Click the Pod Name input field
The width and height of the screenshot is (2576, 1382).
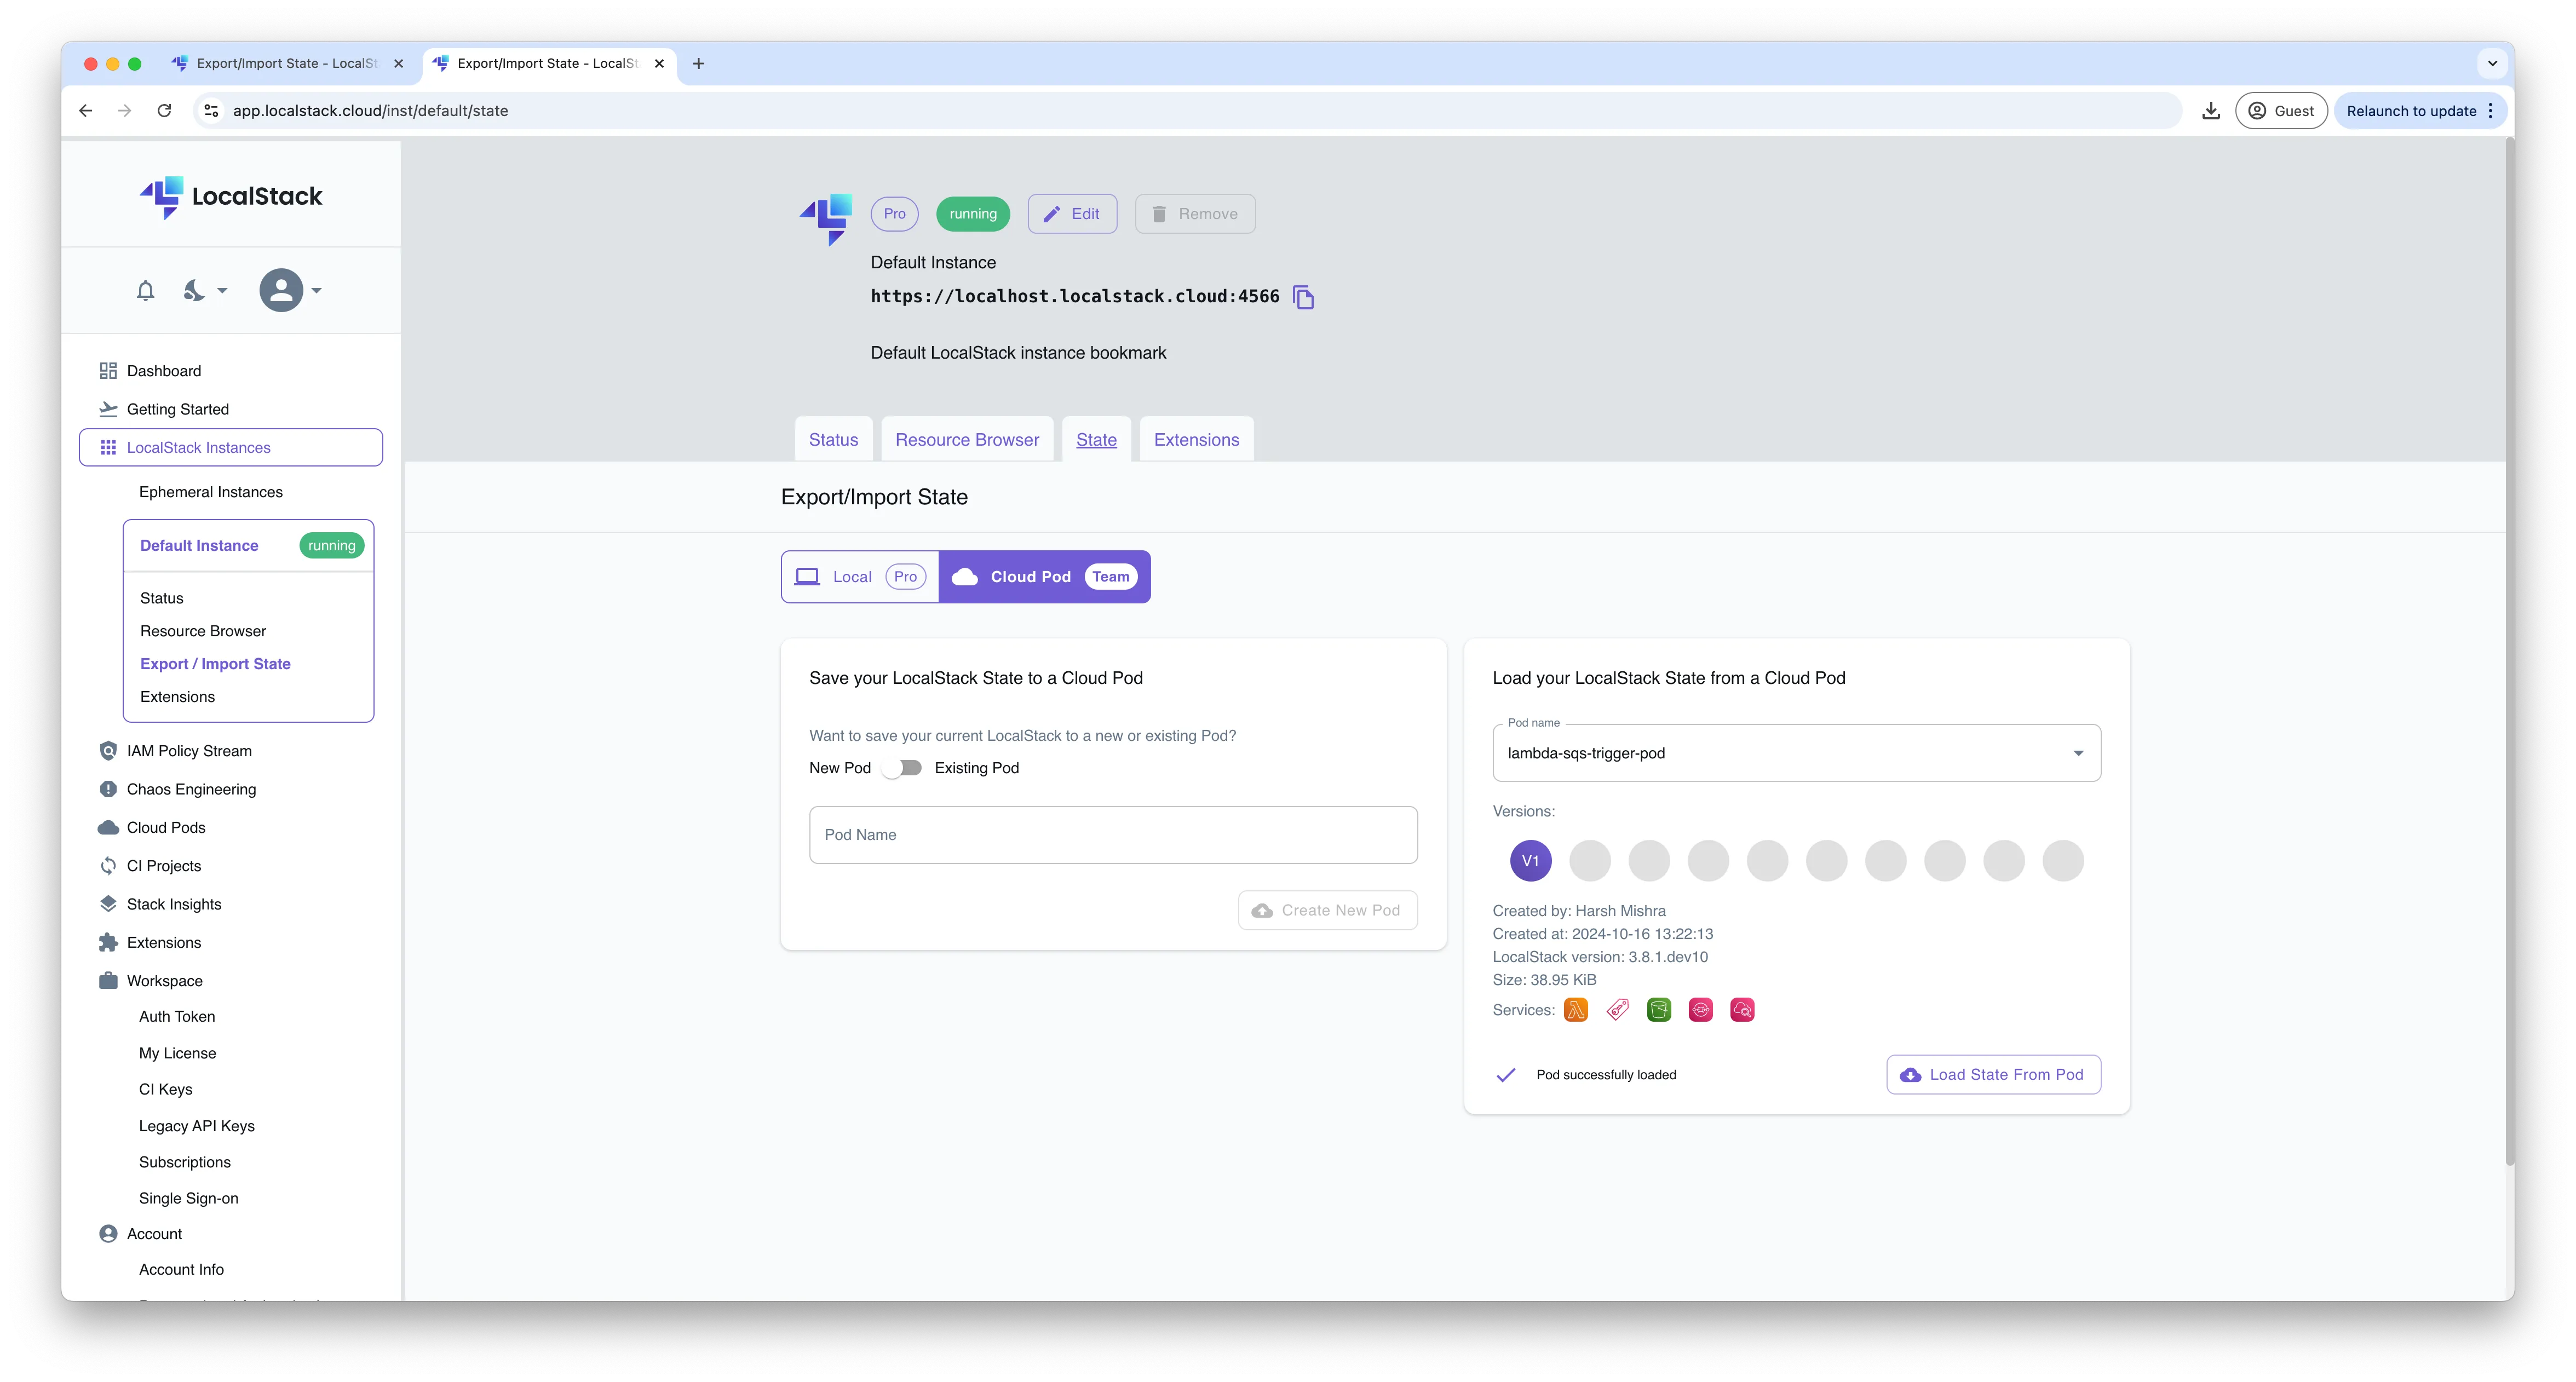[x=1113, y=834]
